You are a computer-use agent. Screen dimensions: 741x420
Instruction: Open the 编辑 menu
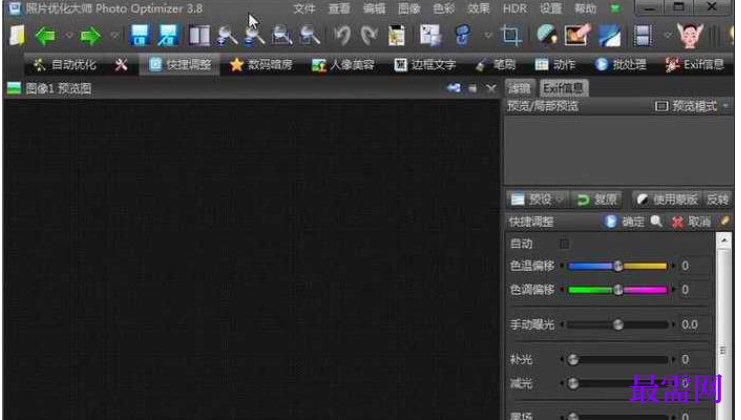coord(374,9)
